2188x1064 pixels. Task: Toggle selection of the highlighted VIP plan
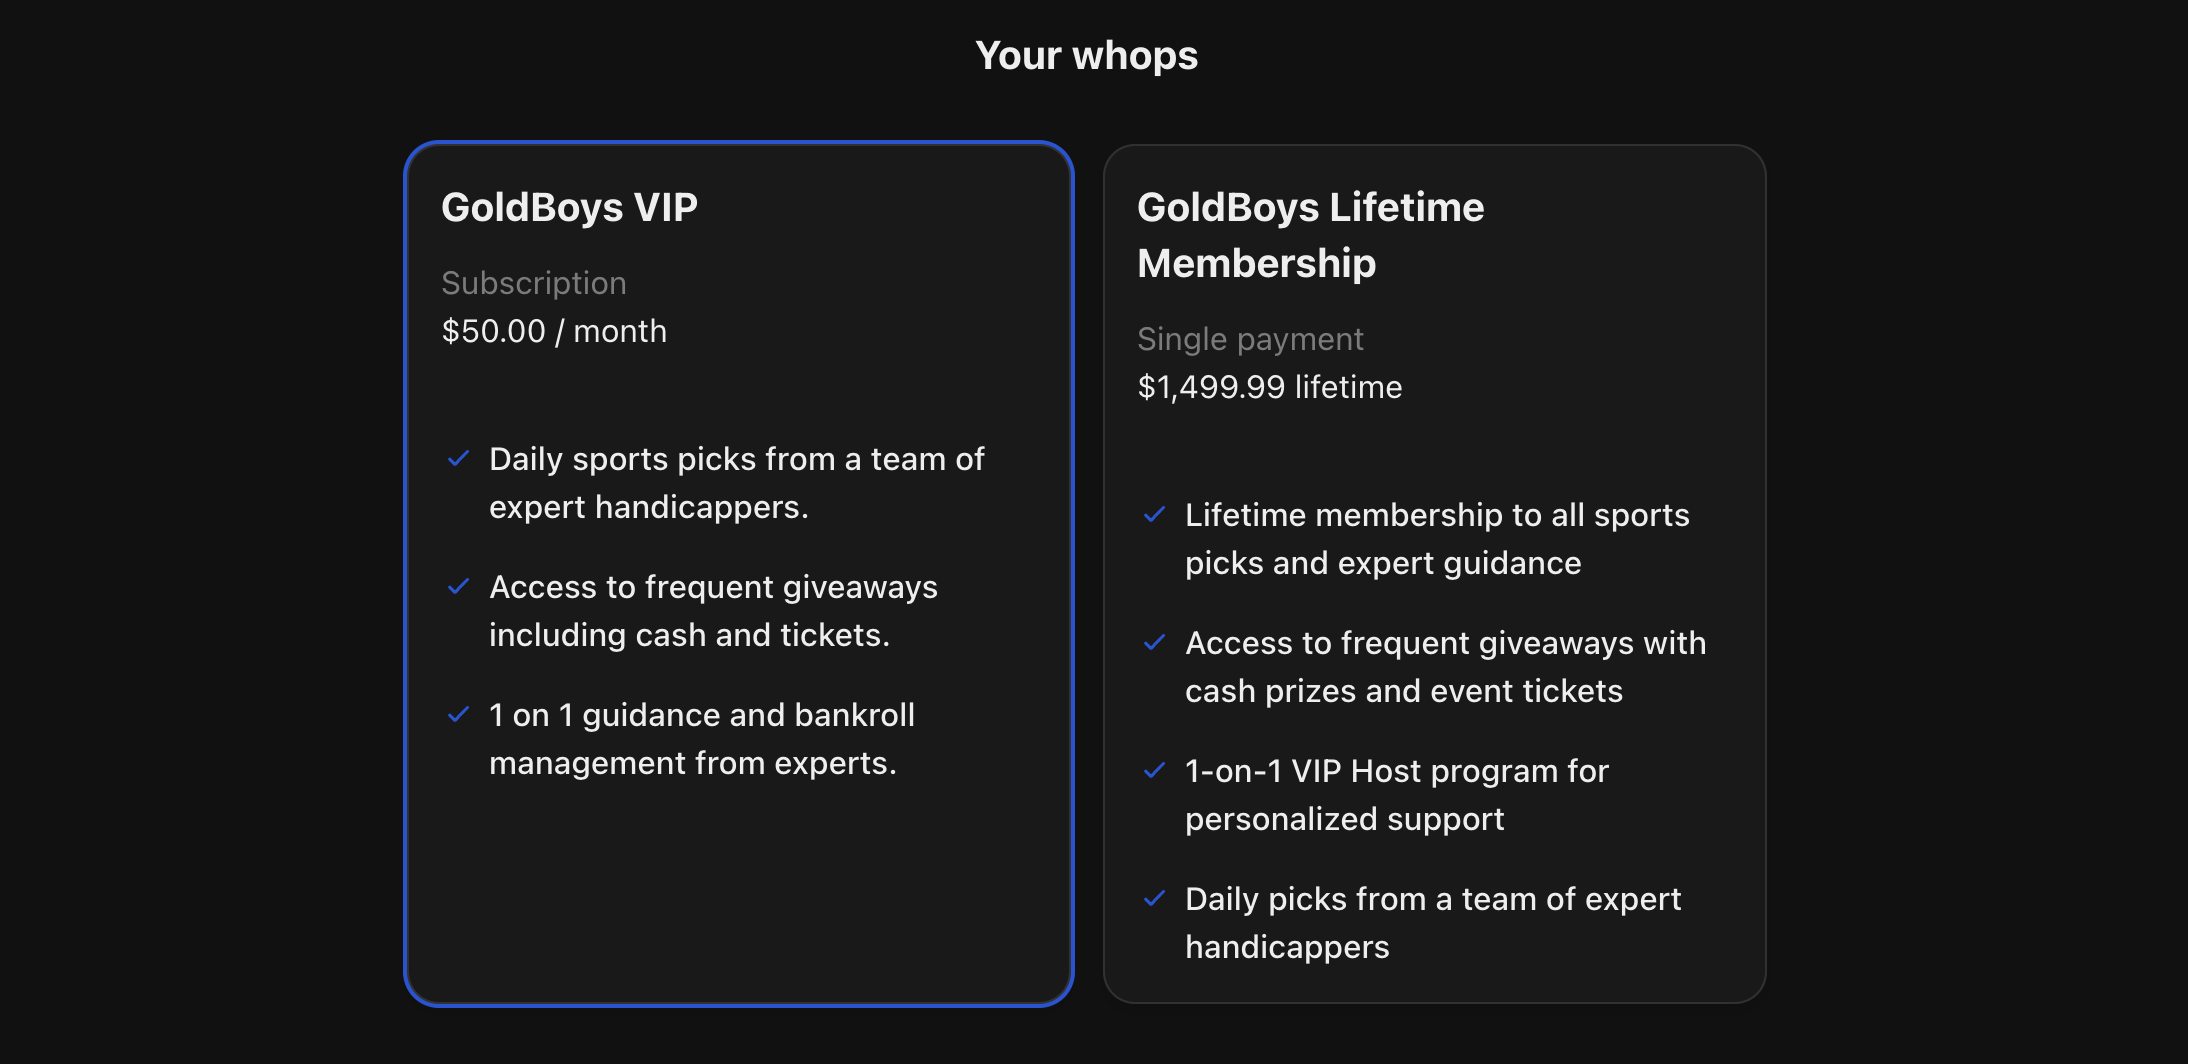(738, 573)
